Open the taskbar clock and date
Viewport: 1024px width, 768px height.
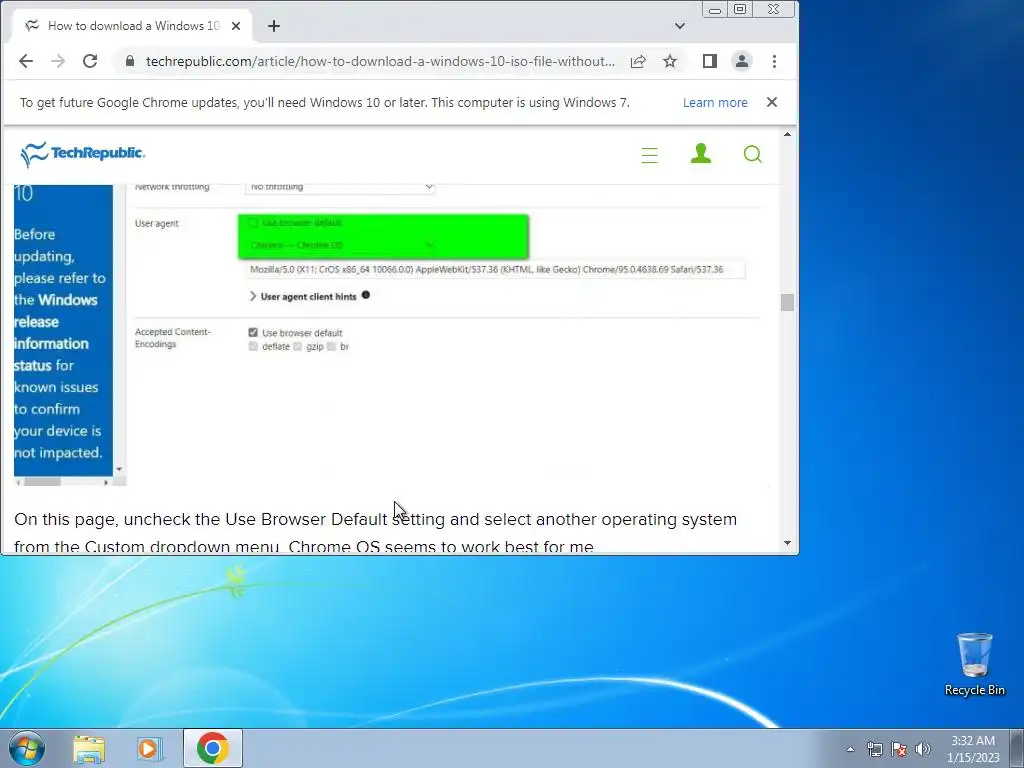(973, 749)
